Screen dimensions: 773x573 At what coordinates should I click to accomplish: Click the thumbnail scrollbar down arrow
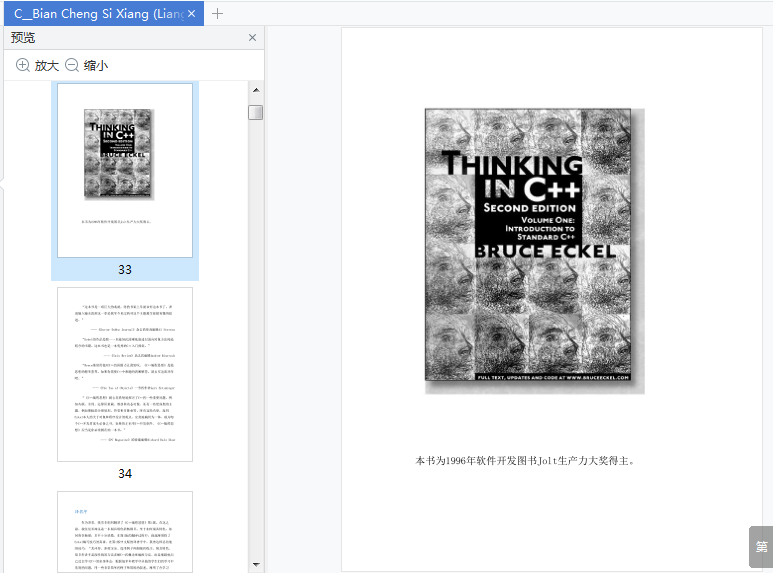pyautogui.click(x=256, y=564)
